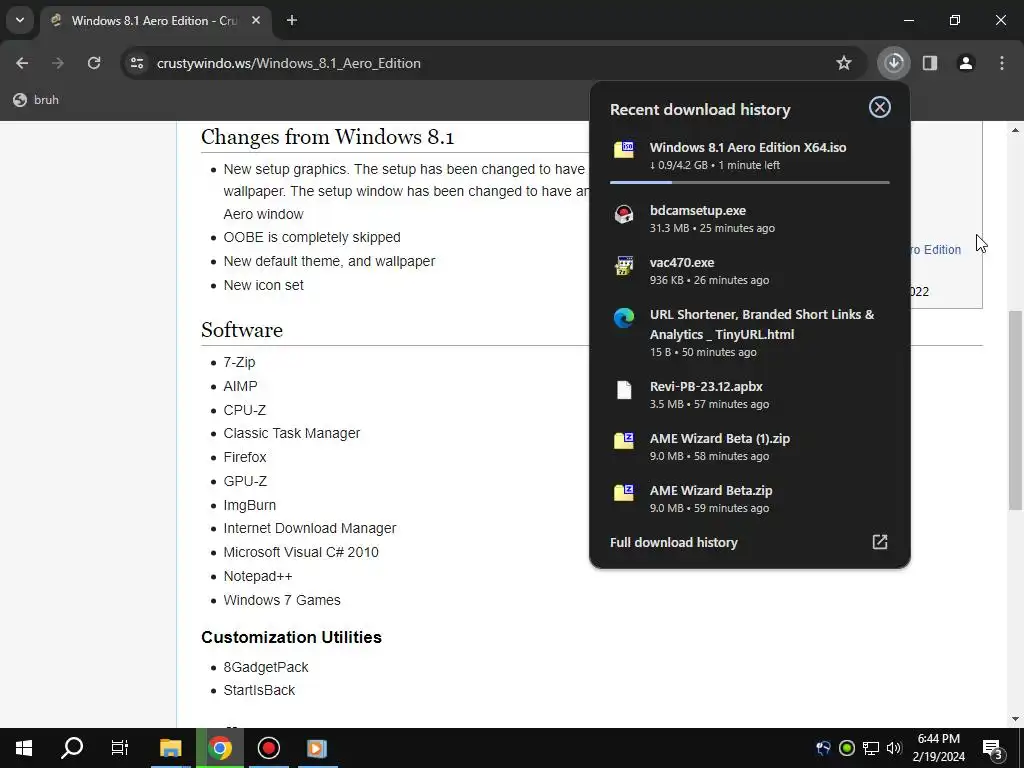This screenshot has height=768, width=1024.
Task: Click the TinyURL.html Edge icon
Action: 624,318
